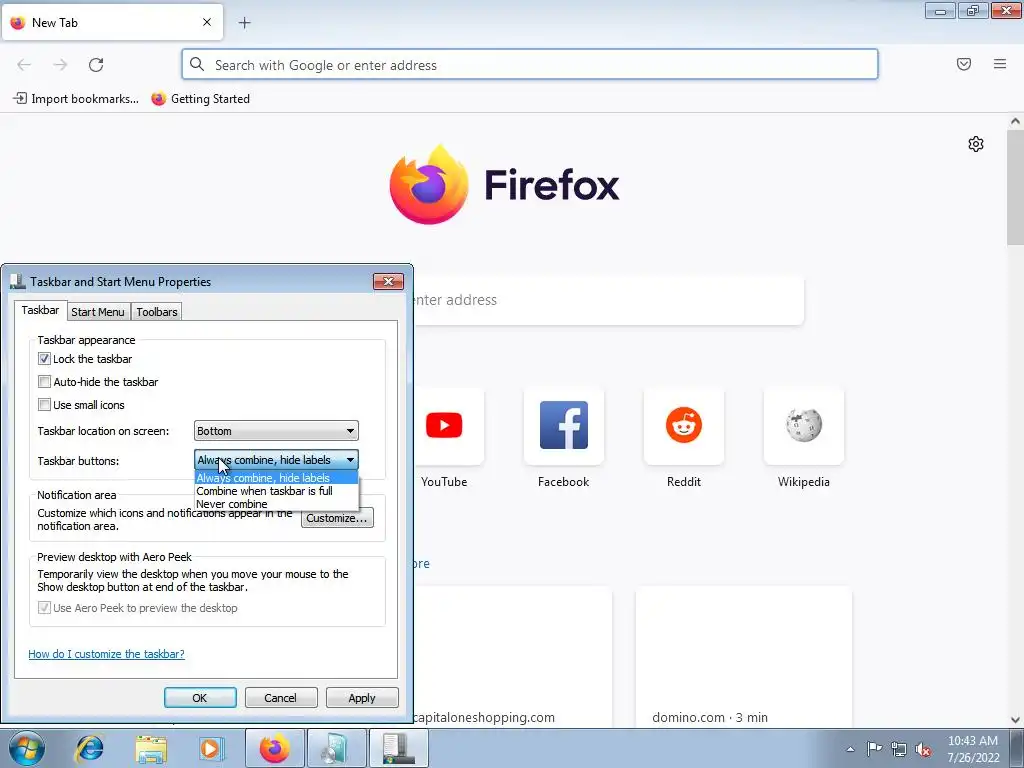Open network tray icon
Image resolution: width=1024 pixels, height=768 pixels.
[x=899, y=749]
